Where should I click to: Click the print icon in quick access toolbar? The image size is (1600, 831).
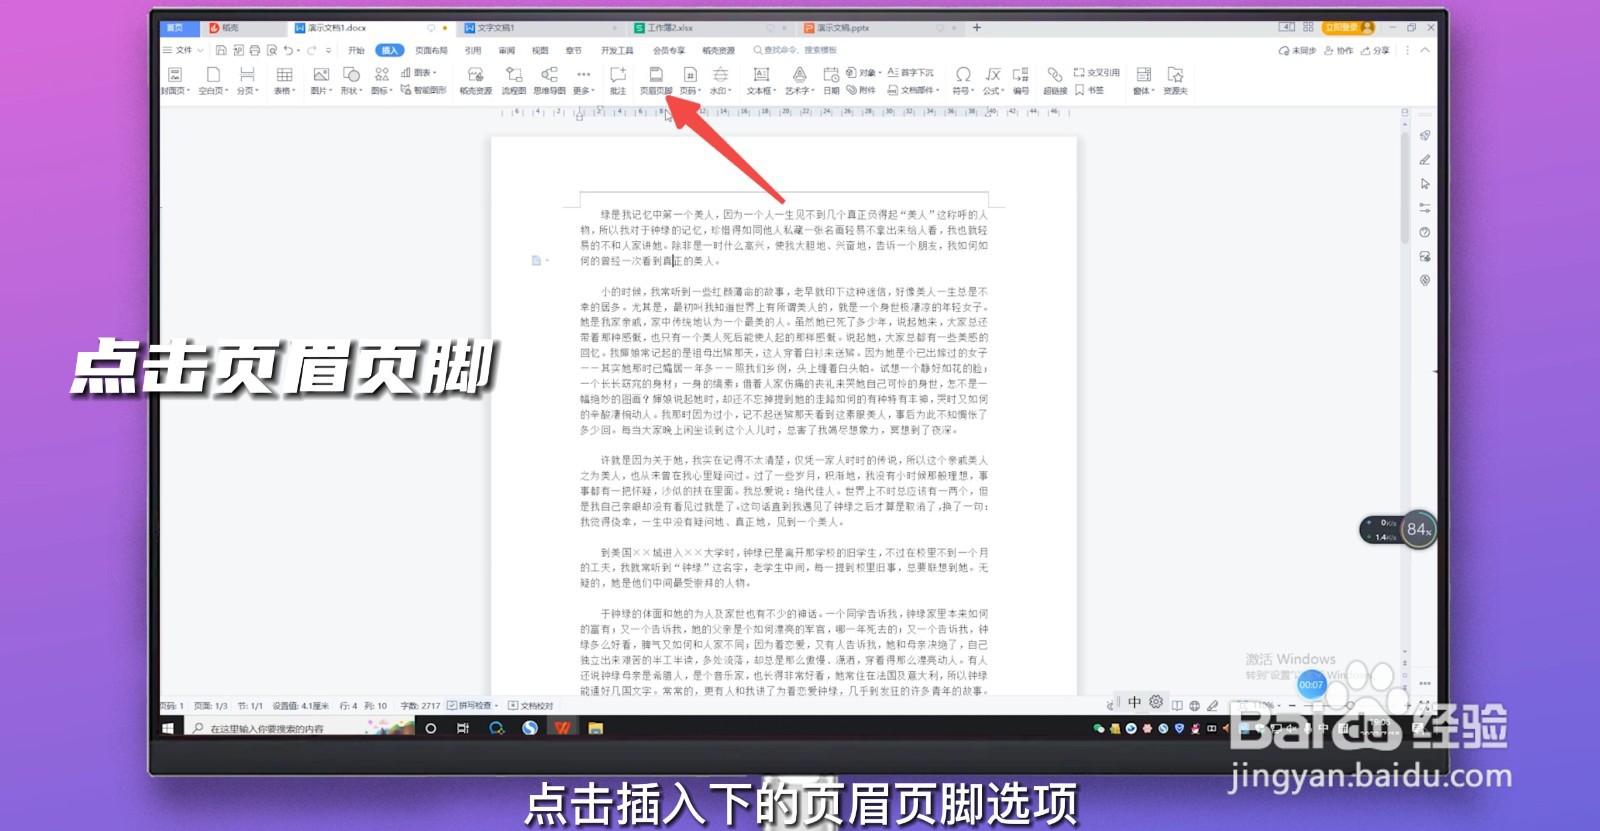coord(255,50)
